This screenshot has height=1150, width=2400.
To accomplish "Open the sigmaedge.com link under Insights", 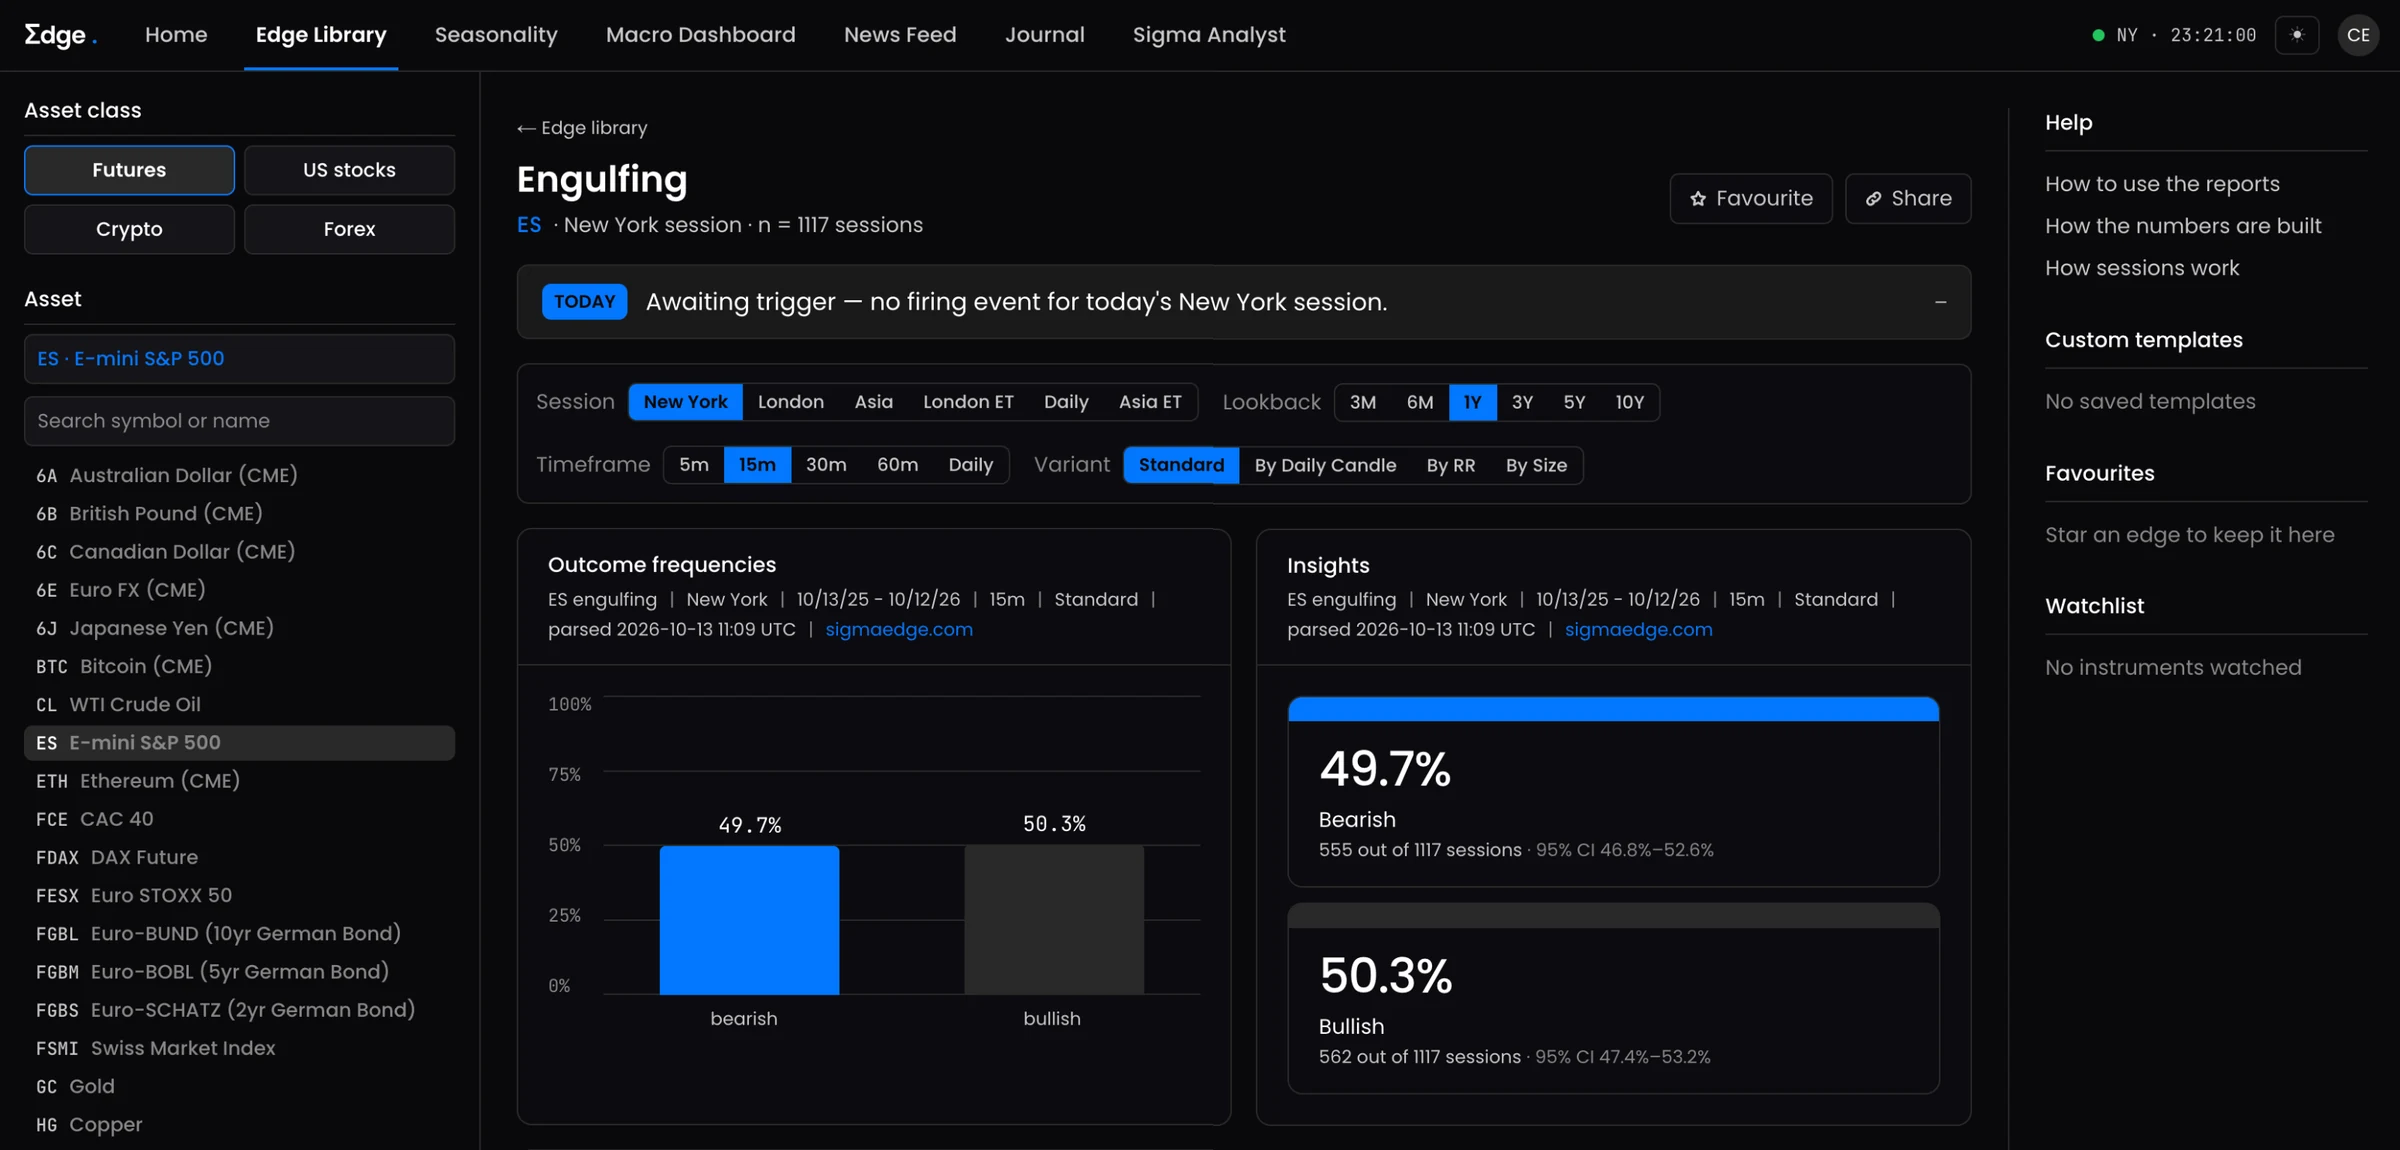I will click(x=1638, y=629).
